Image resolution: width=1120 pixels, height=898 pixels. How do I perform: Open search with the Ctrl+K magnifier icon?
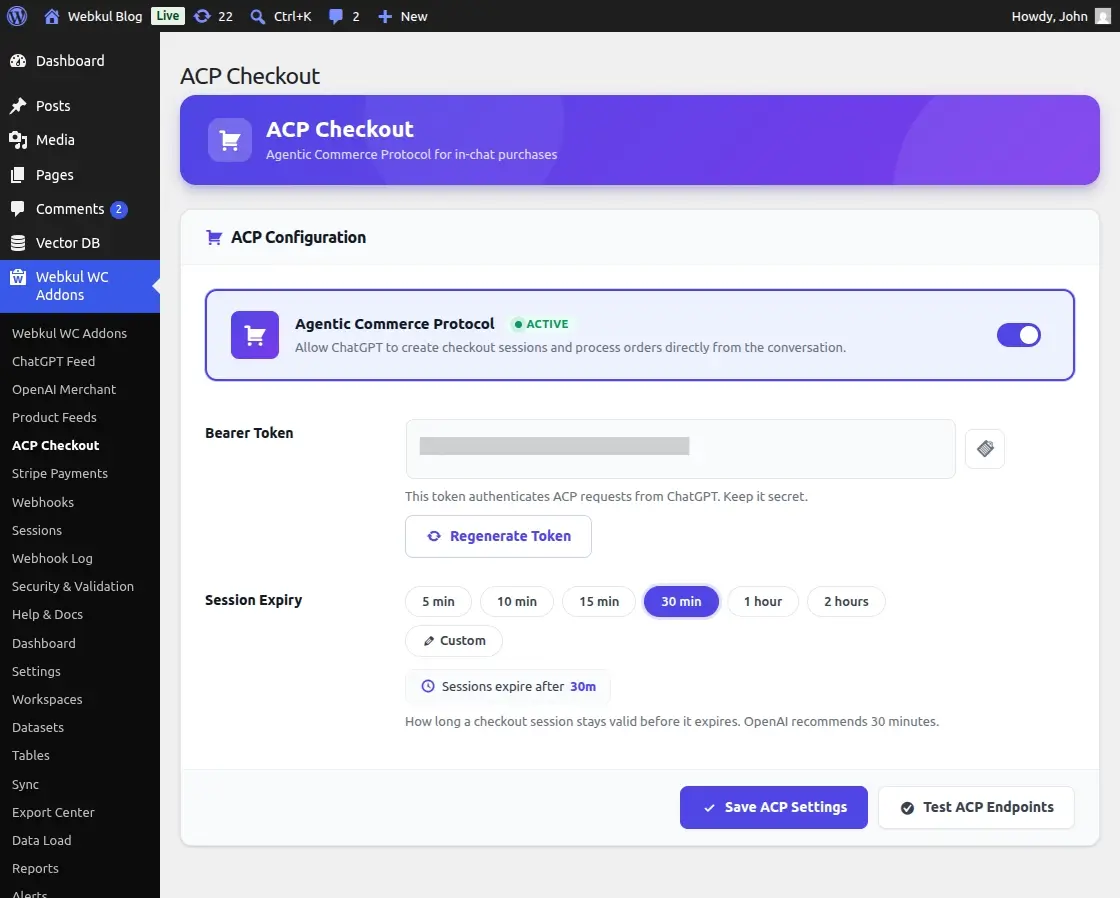[256, 16]
